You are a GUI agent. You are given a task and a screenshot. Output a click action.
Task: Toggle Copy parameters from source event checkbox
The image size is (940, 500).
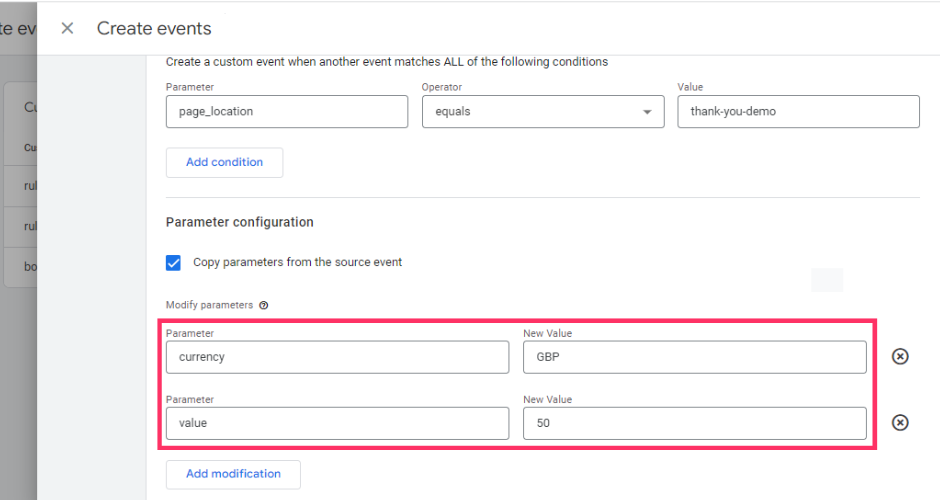(174, 263)
